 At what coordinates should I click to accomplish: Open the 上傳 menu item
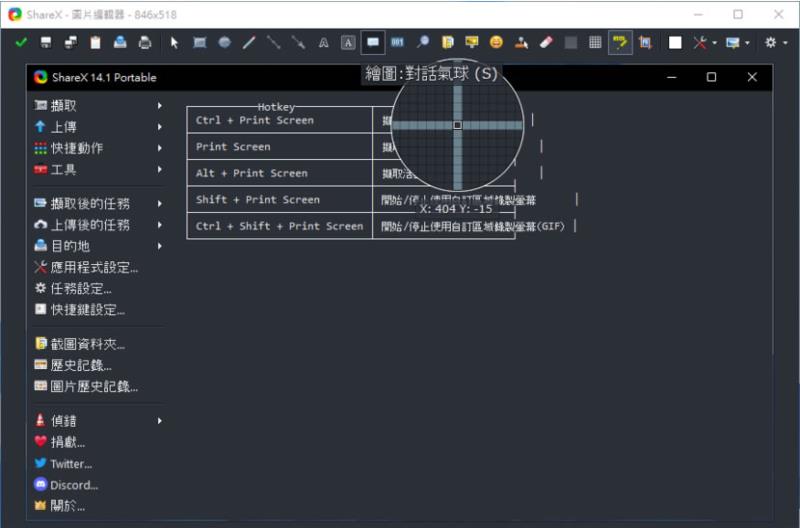point(98,127)
